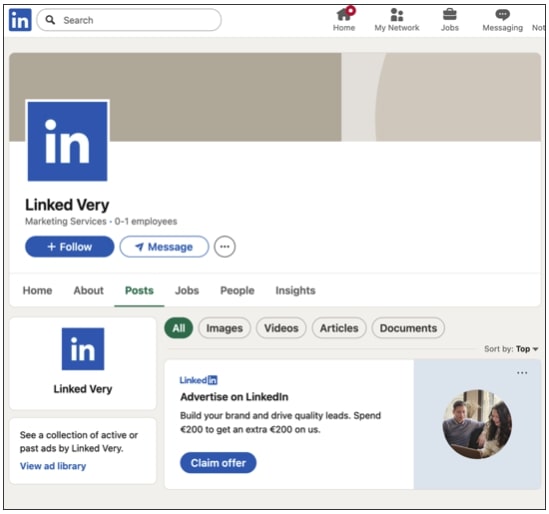The height and width of the screenshot is (514, 549).
Task: Click the page cover banner image
Action: (x=275, y=97)
